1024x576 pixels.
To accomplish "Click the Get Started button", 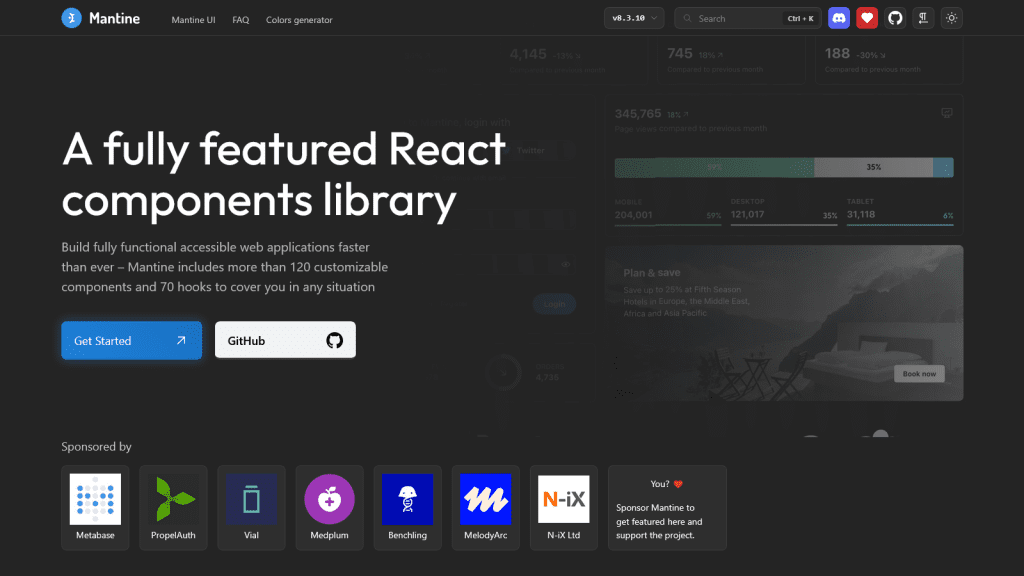I will (131, 340).
